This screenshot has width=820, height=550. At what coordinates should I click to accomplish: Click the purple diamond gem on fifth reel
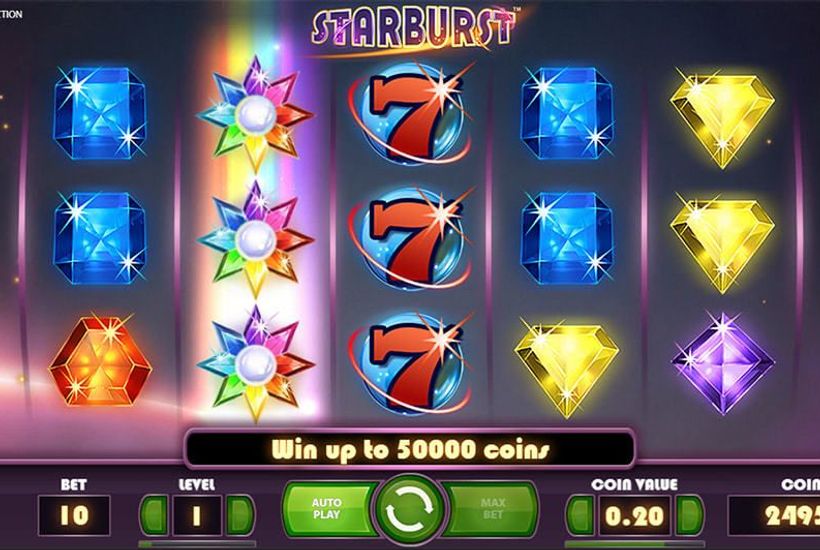click(x=723, y=363)
